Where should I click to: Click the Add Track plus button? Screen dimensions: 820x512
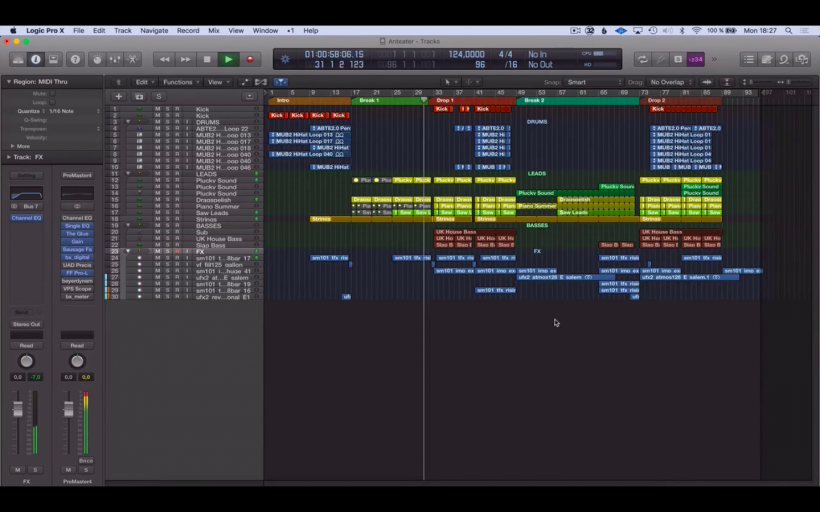[119, 96]
